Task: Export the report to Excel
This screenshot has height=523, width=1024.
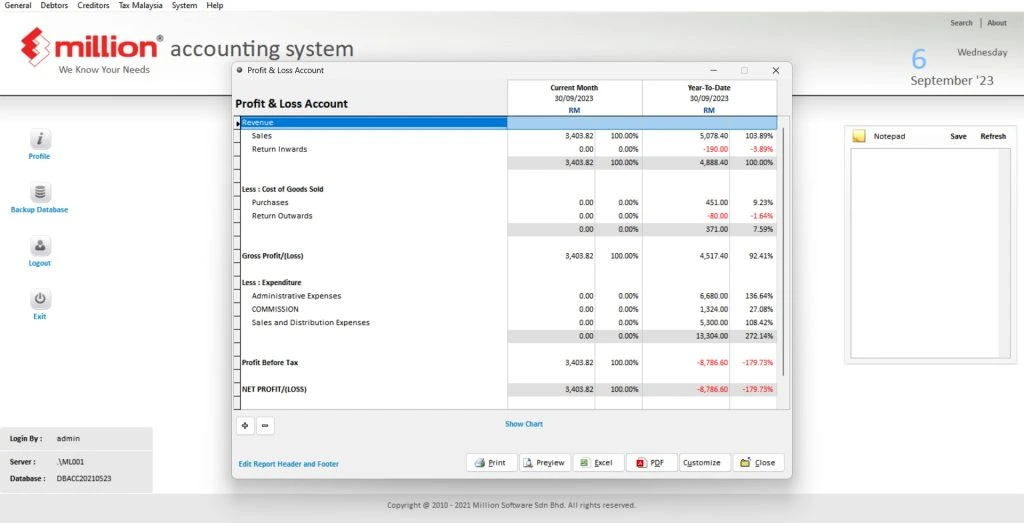Action: click(x=597, y=463)
